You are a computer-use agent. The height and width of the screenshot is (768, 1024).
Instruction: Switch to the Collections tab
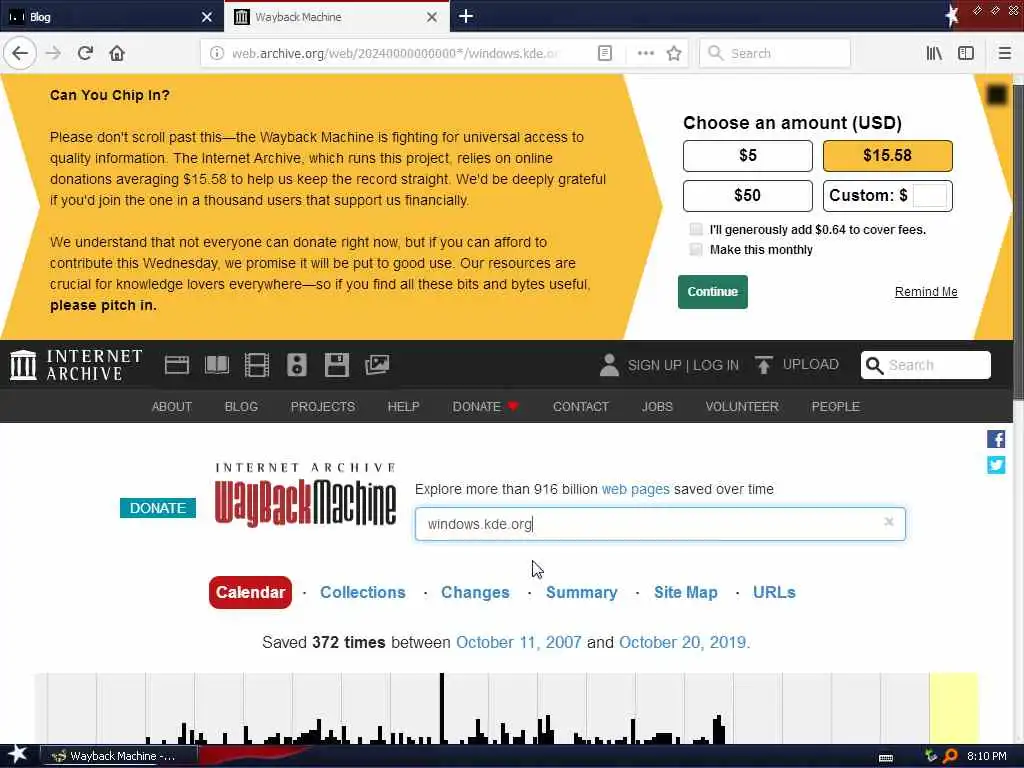tap(362, 592)
